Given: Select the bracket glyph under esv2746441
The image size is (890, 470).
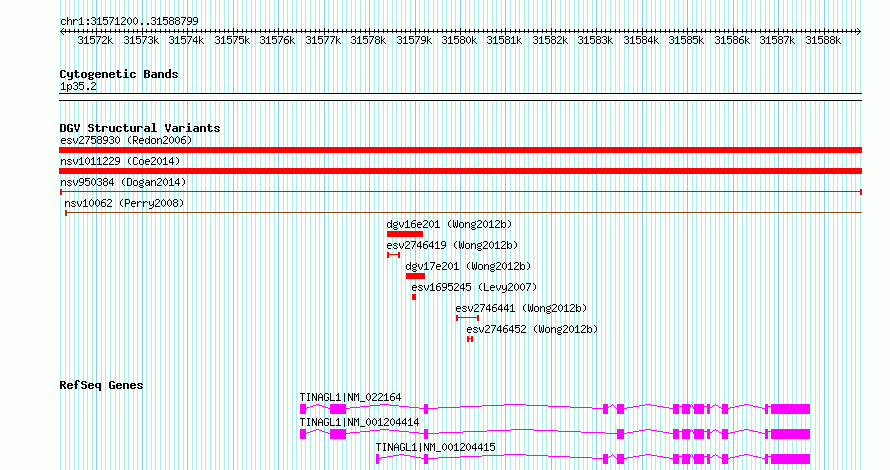Looking at the screenshot, I should tap(467, 318).
